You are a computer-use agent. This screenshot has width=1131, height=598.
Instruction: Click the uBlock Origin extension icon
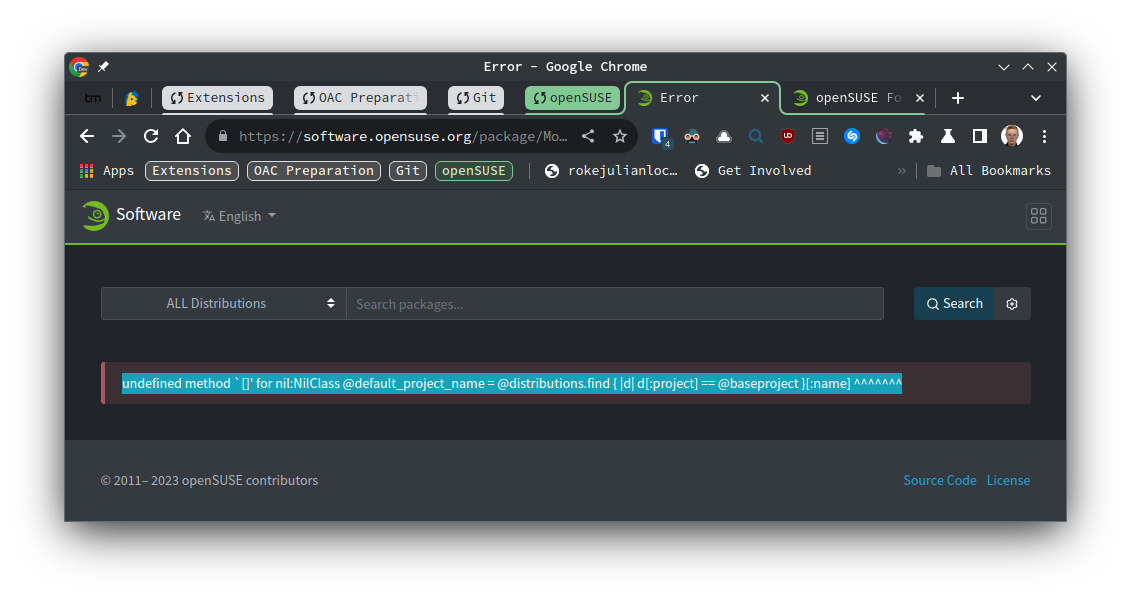788,136
